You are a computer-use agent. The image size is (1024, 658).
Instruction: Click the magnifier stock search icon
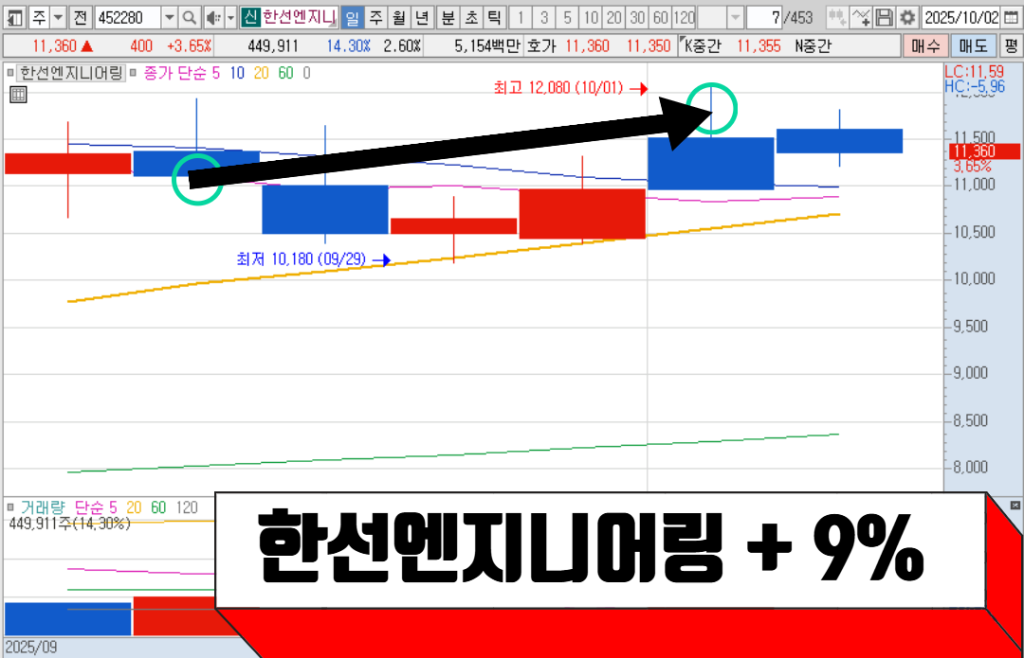[189, 18]
